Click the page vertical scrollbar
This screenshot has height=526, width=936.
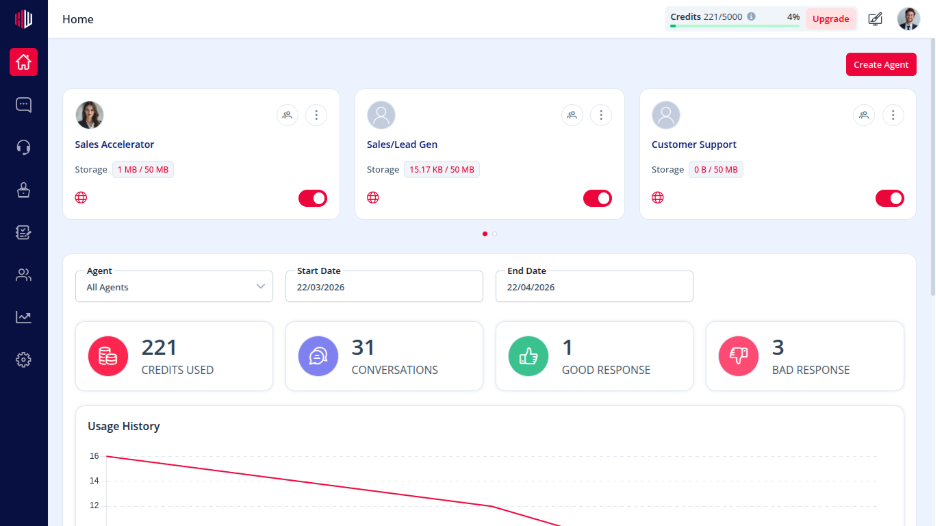[932, 167]
